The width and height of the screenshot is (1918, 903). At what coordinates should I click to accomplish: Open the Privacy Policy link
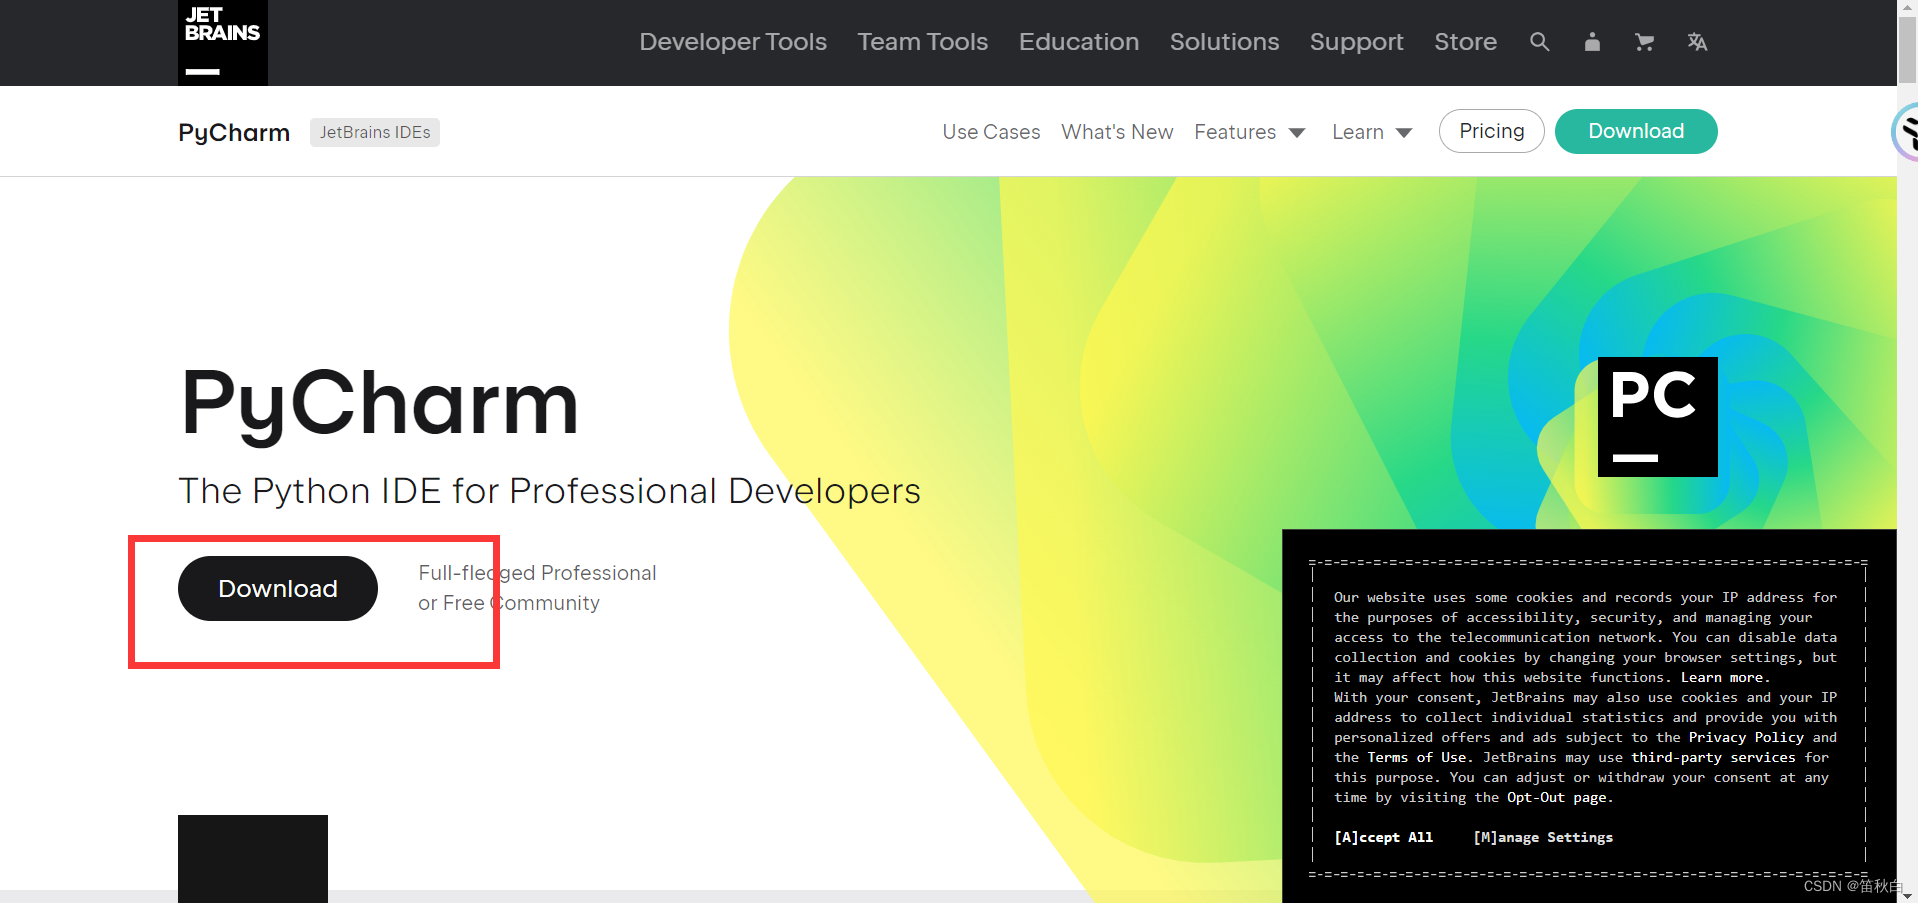[1747, 737]
